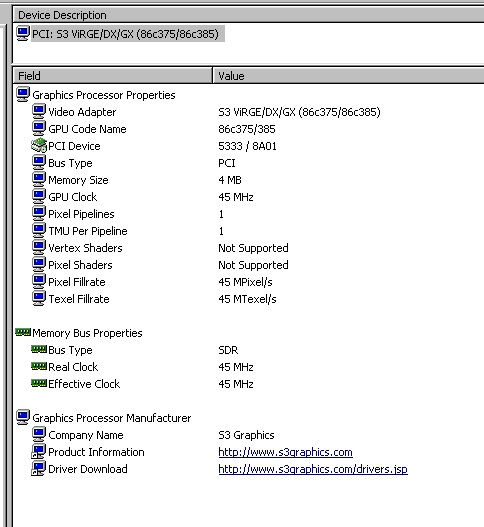484x527 pixels.
Task: Open the s3graphics.com/drivers.jsp link
Action: click(313, 469)
